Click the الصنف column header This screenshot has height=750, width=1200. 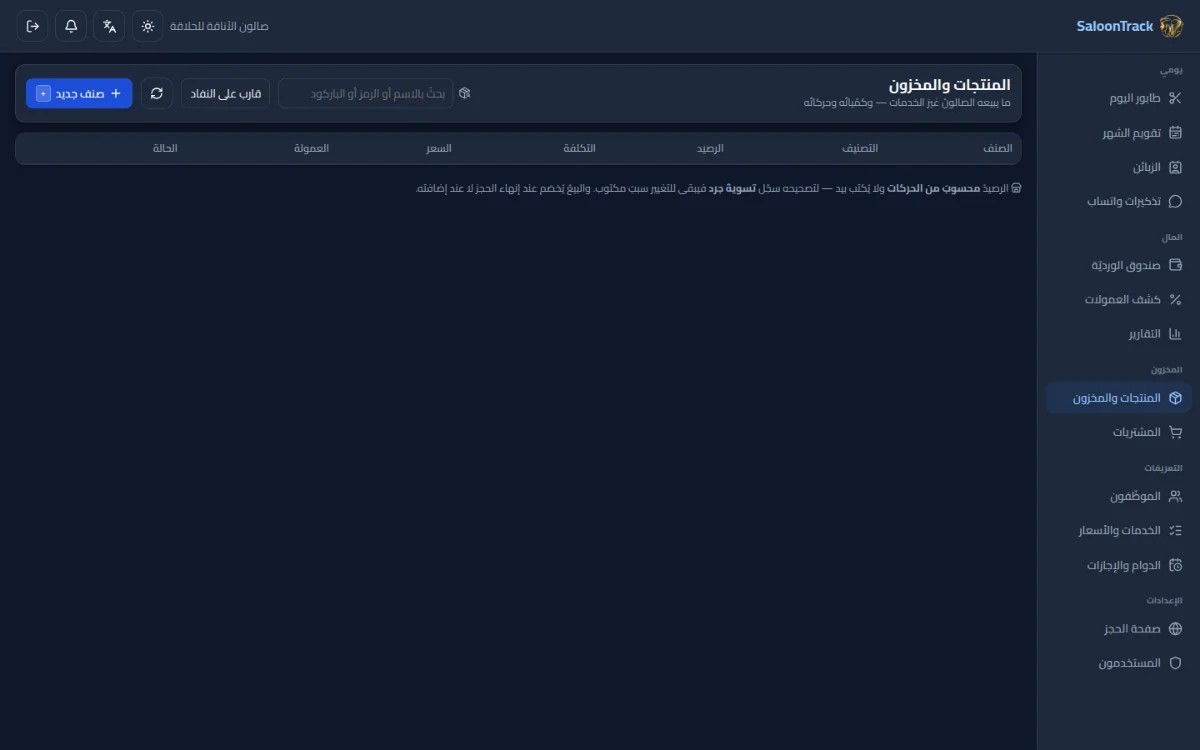point(997,148)
